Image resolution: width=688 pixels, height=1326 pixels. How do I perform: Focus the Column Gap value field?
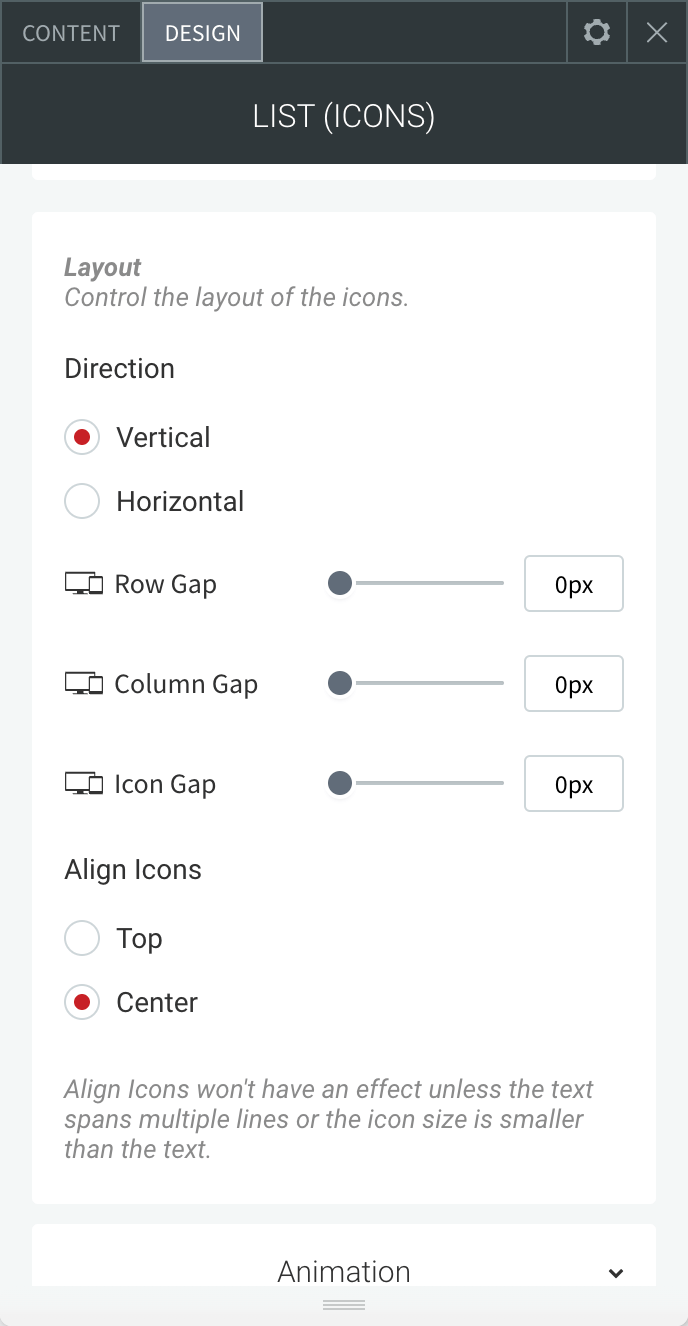[x=574, y=684]
